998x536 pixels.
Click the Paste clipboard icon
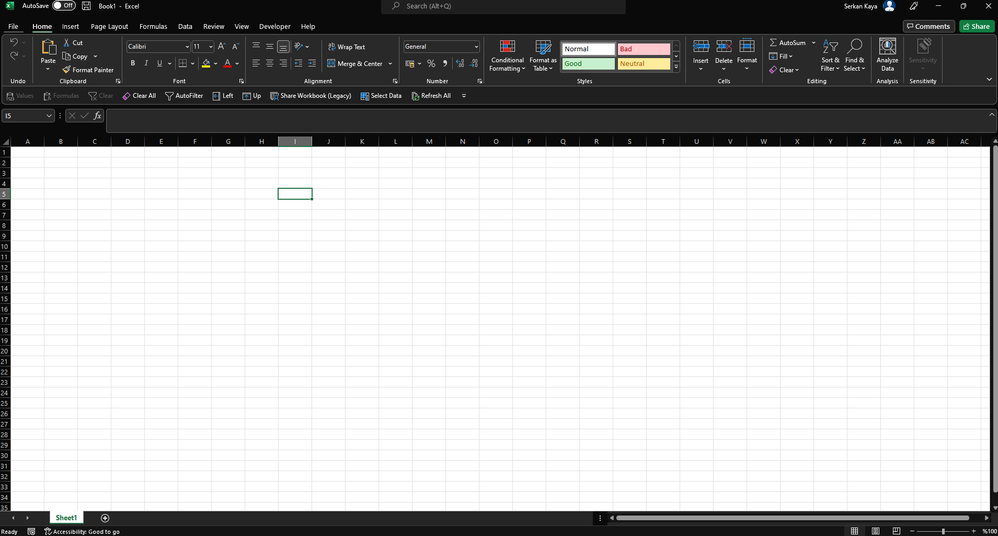coord(48,47)
